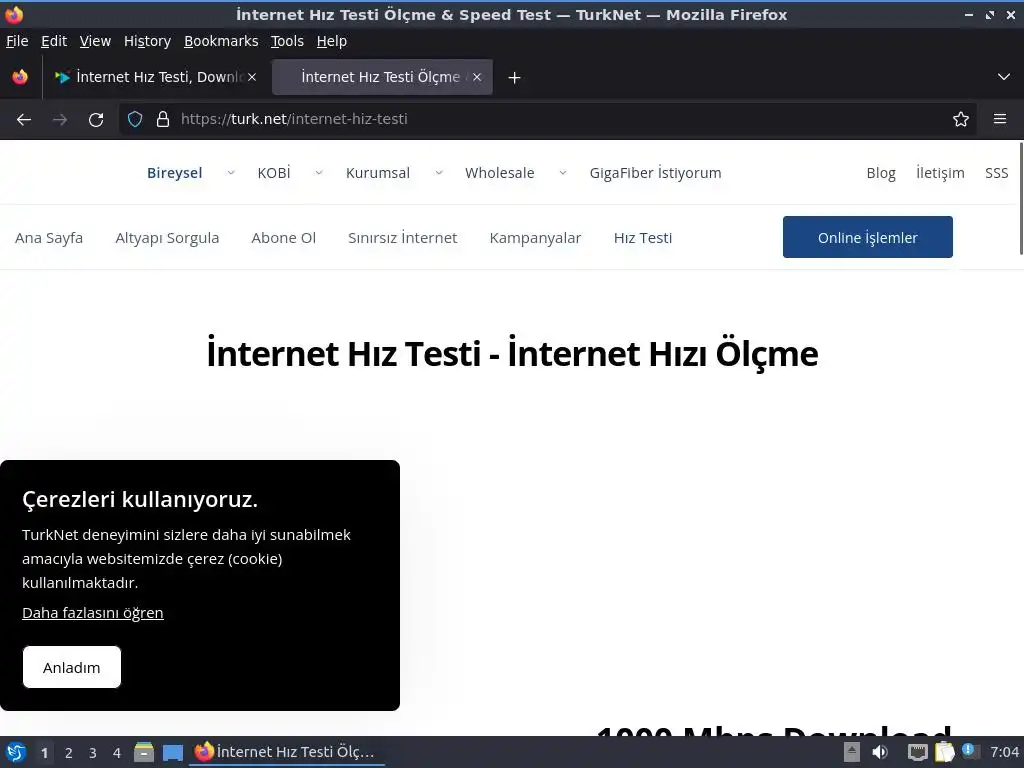The height and width of the screenshot is (768, 1024).
Task: Click the page vertical scrollbar
Action: coord(1021,198)
